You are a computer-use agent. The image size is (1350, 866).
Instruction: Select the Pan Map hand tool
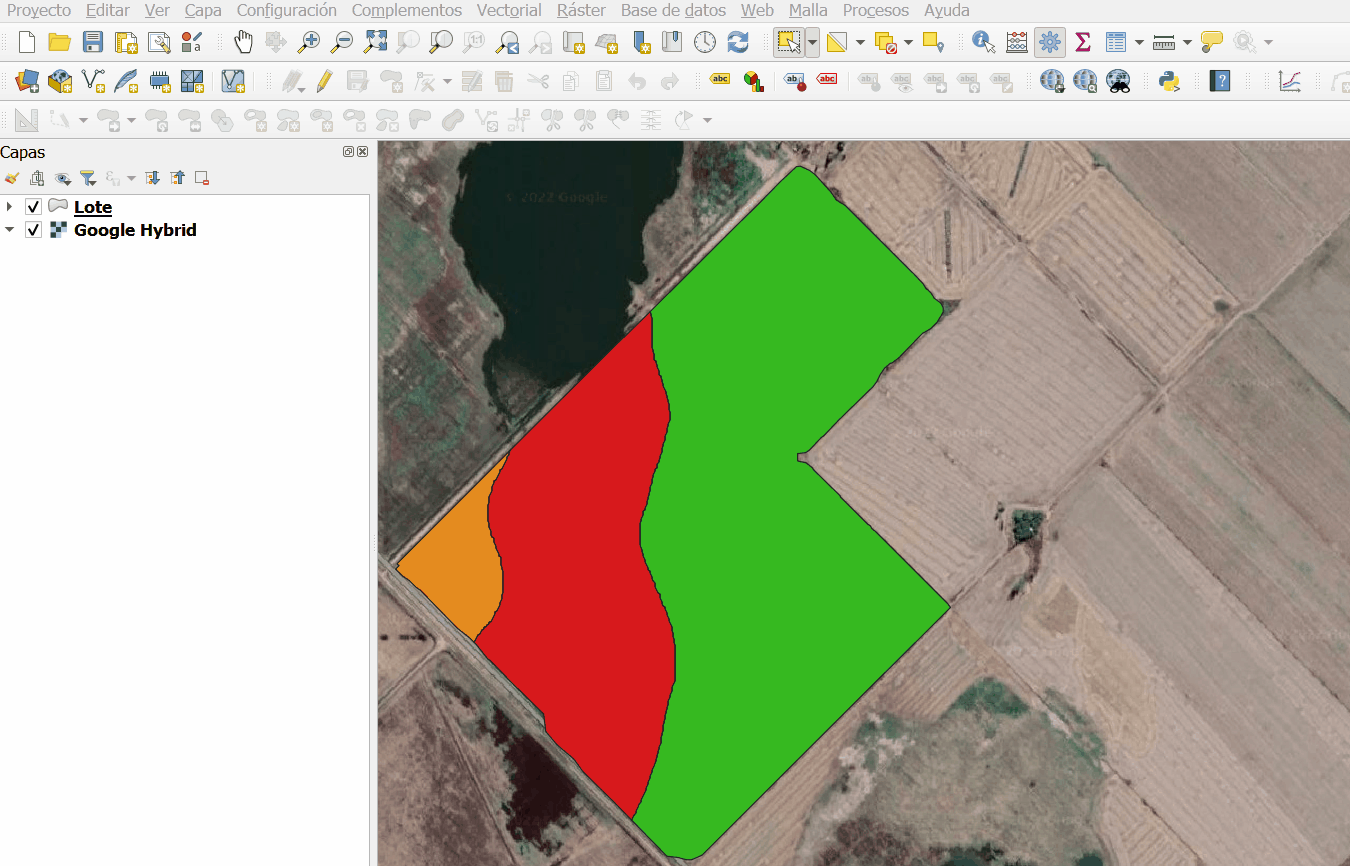[243, 42]
